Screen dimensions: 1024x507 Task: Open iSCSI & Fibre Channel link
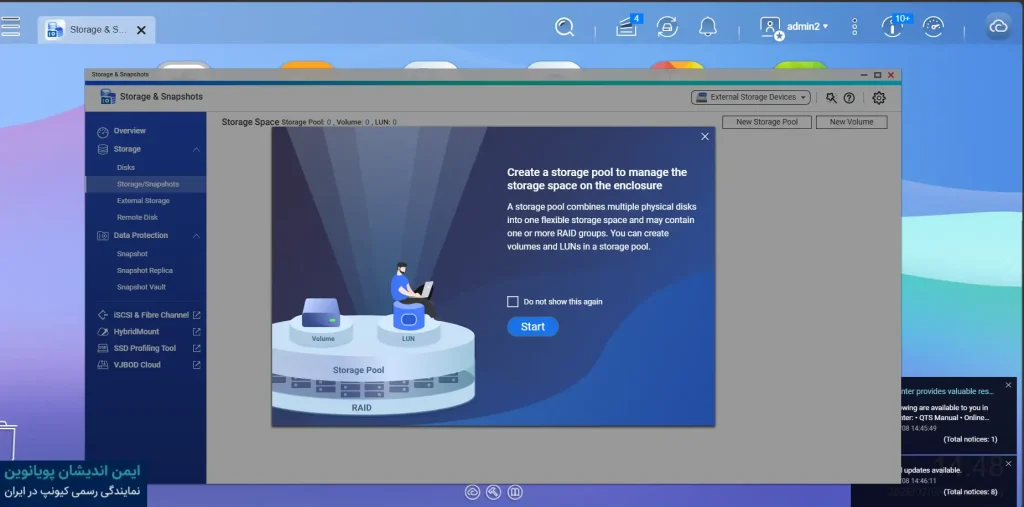coord(151,315)
